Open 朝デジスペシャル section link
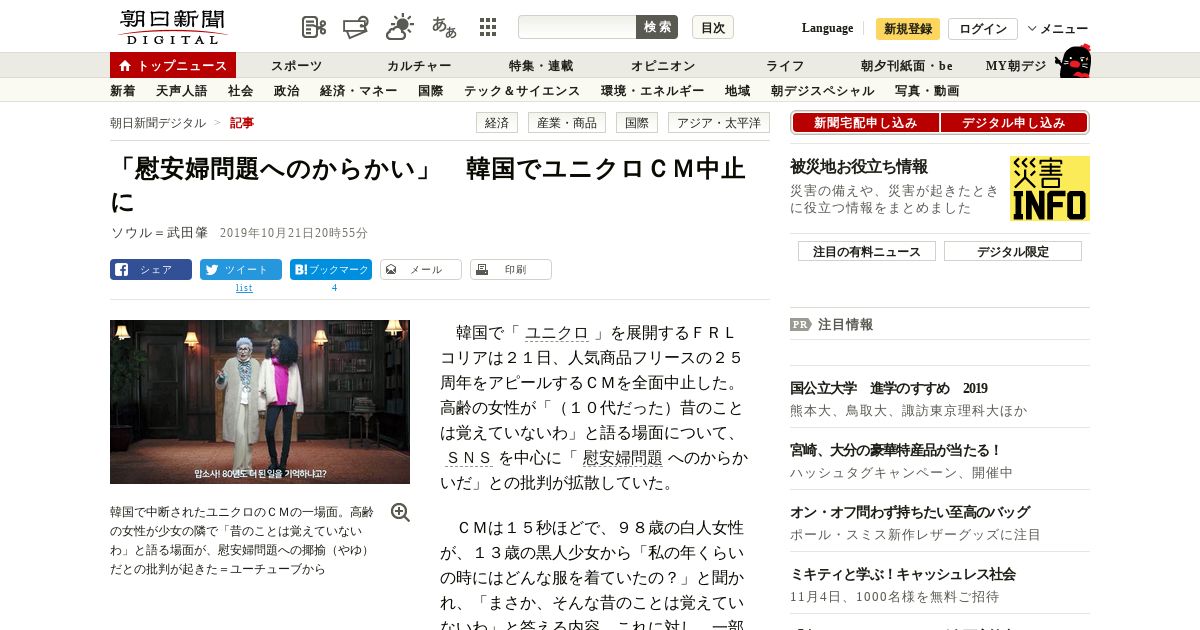 pyautogui.click(x=822, y=91)
